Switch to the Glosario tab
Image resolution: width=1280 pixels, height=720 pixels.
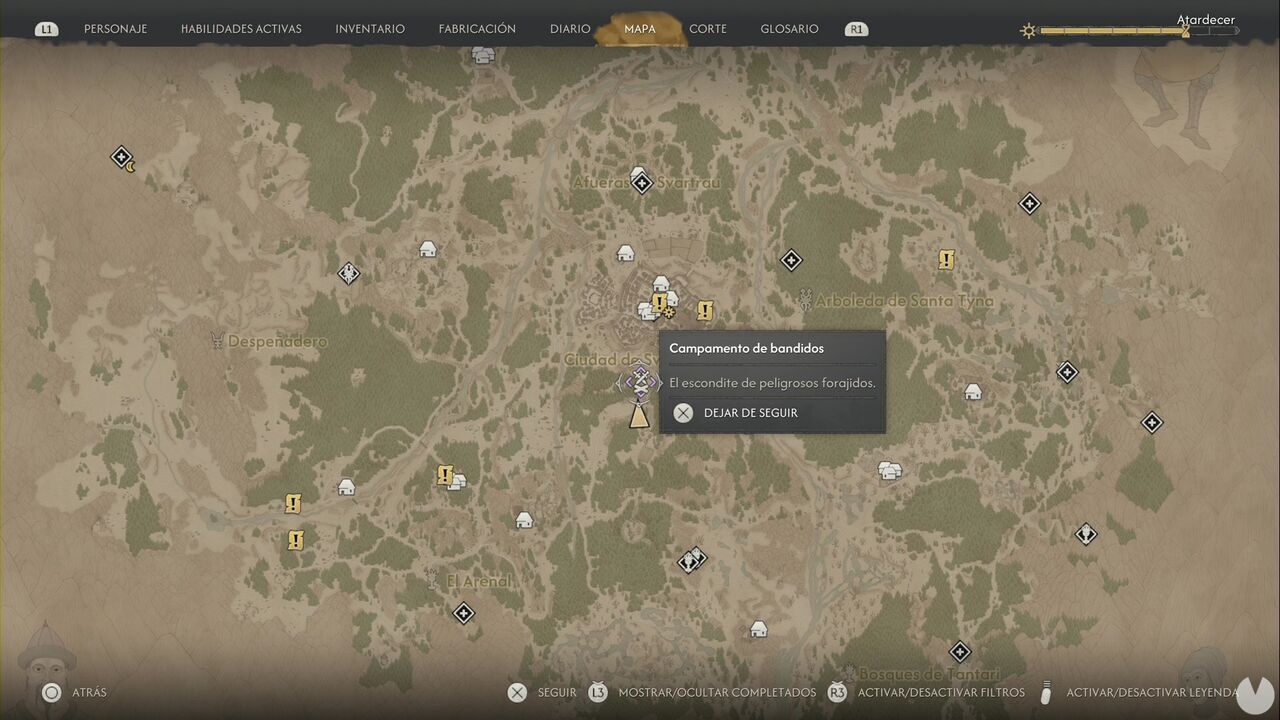tap(789, 29)
